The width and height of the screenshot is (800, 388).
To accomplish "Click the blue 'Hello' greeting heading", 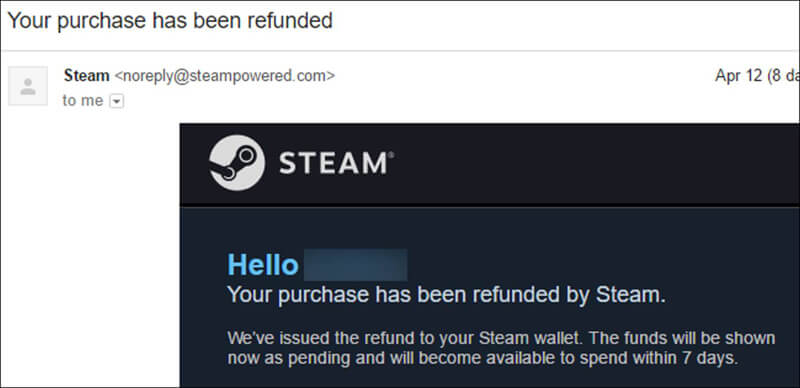I will coord(263,265).
